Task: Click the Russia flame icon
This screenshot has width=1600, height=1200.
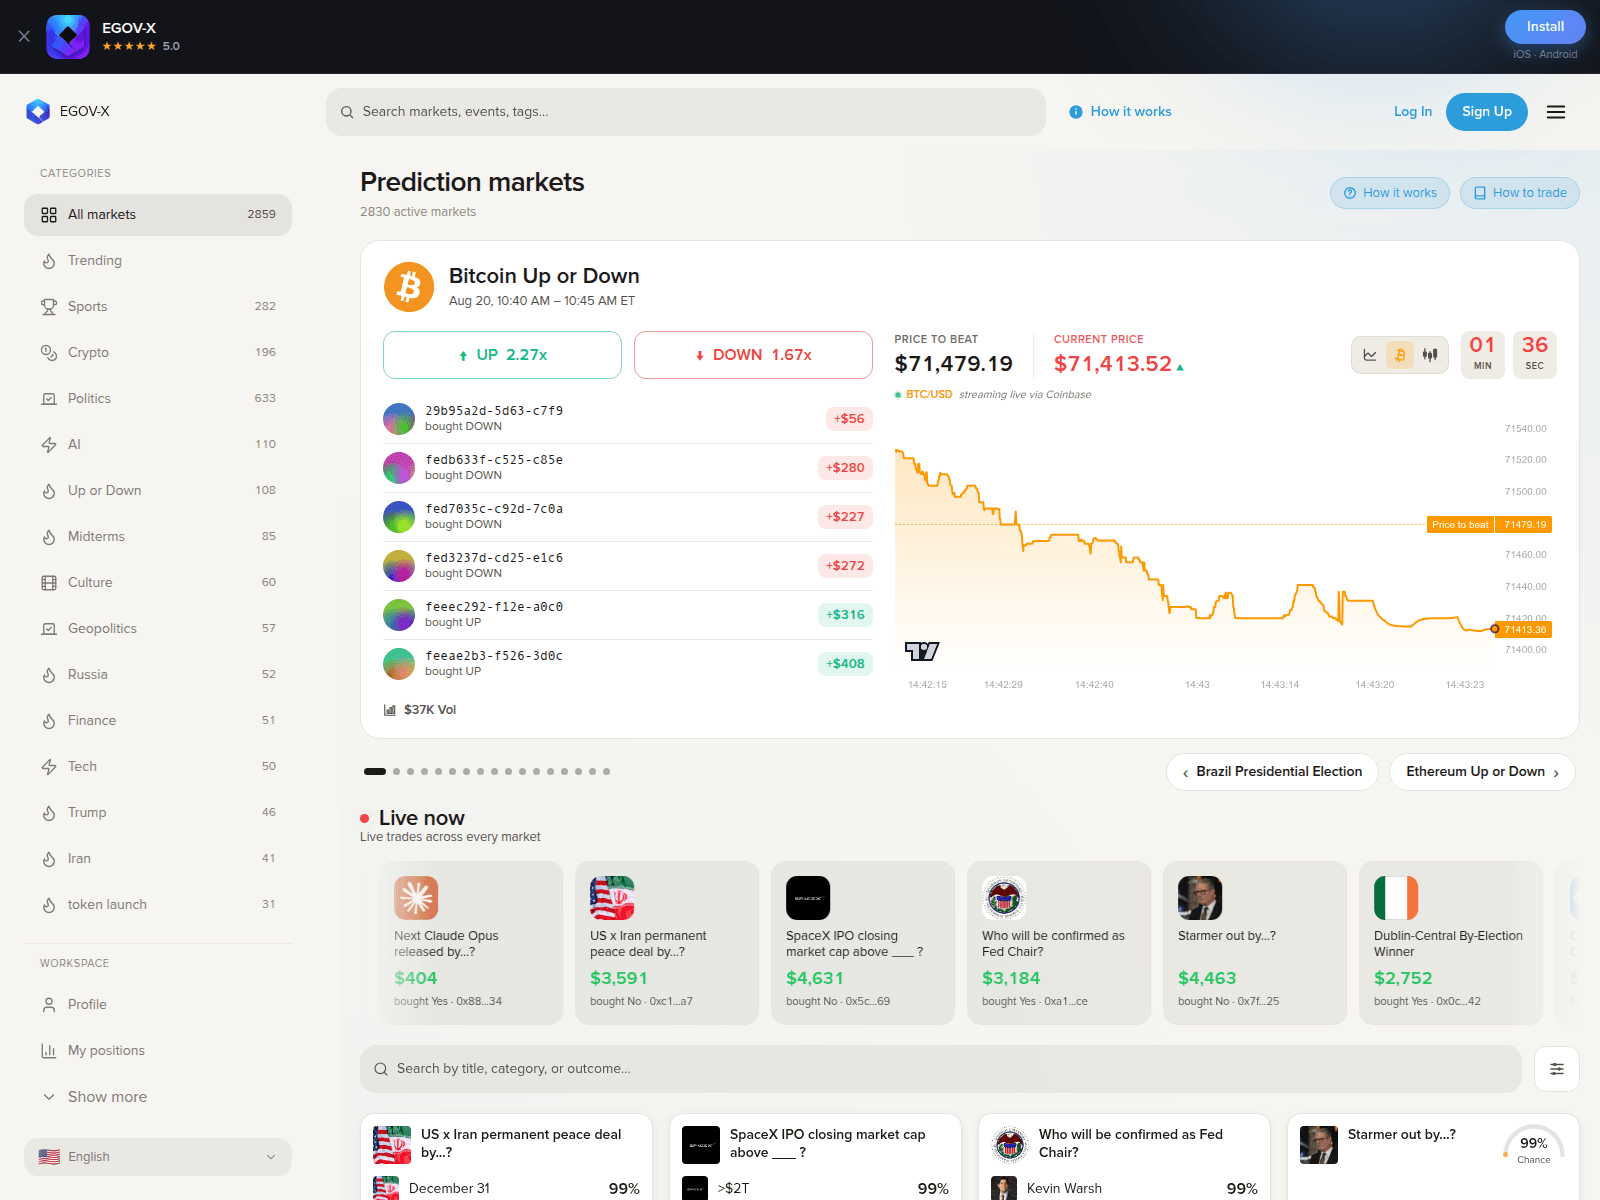Action: click(x=49, y=675)
